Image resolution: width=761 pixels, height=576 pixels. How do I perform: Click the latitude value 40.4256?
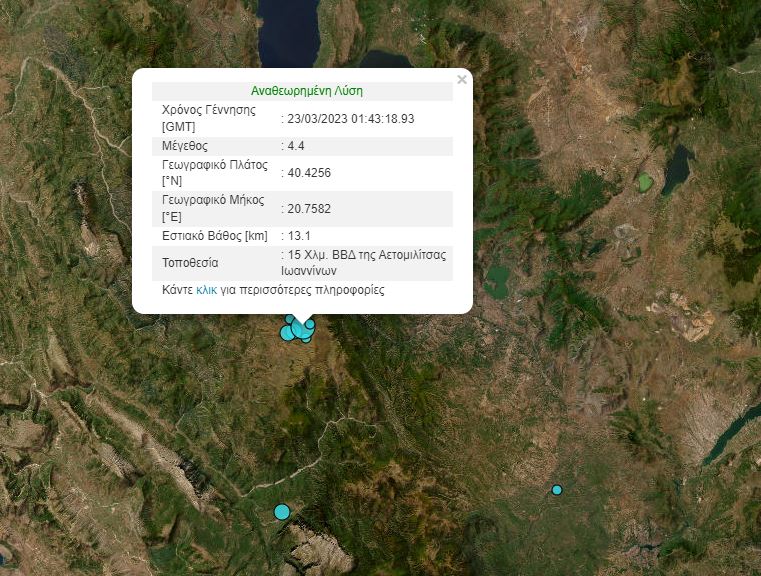tap(309, 173)
